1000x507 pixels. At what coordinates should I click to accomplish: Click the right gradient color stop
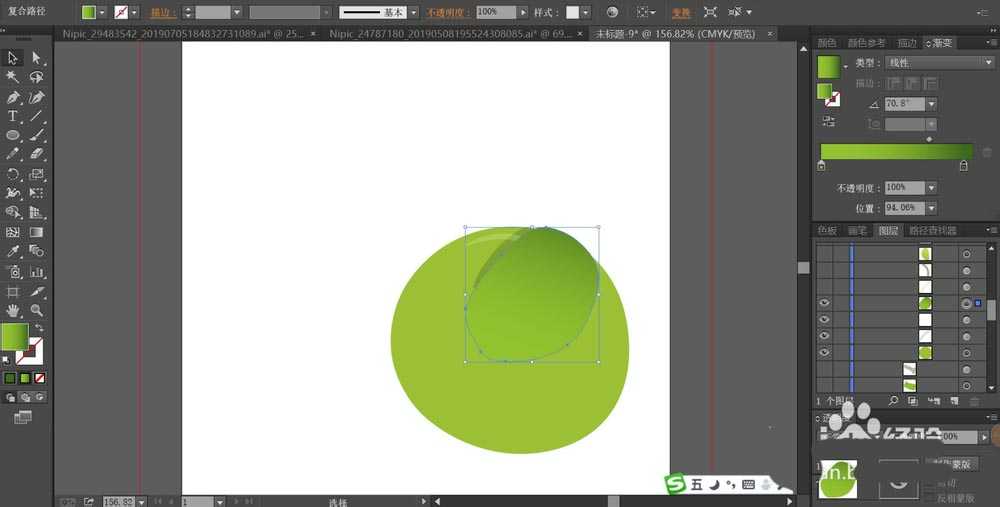(x=963, y=166)
